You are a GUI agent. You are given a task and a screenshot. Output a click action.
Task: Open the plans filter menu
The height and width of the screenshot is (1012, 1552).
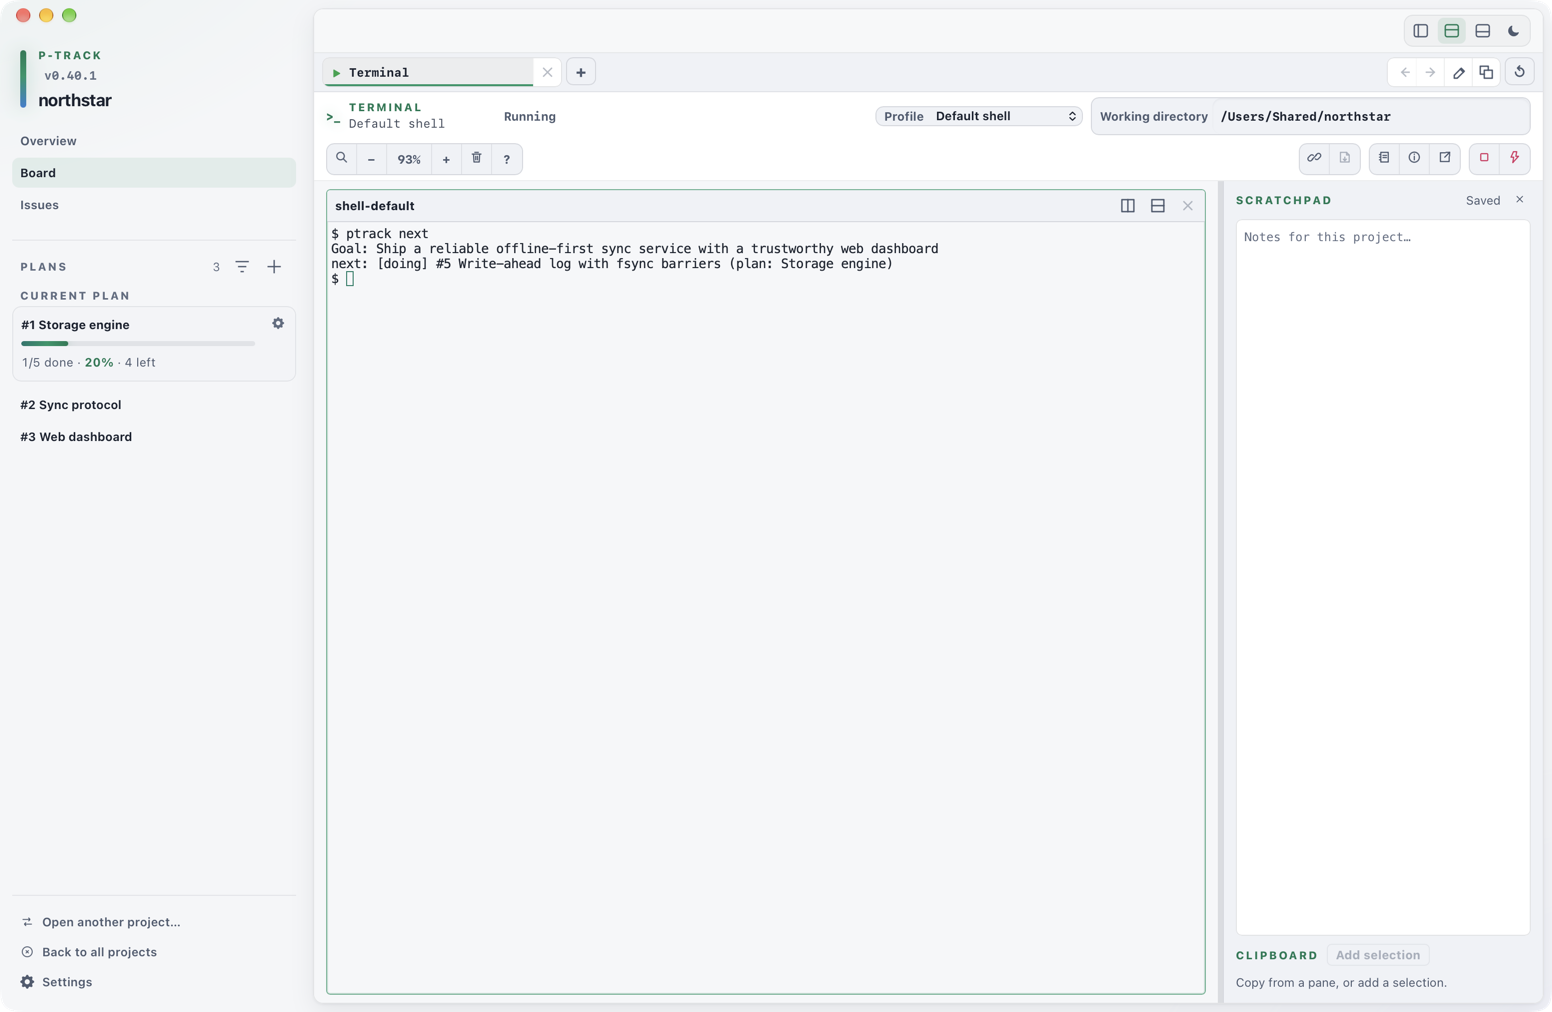point(242,267)
